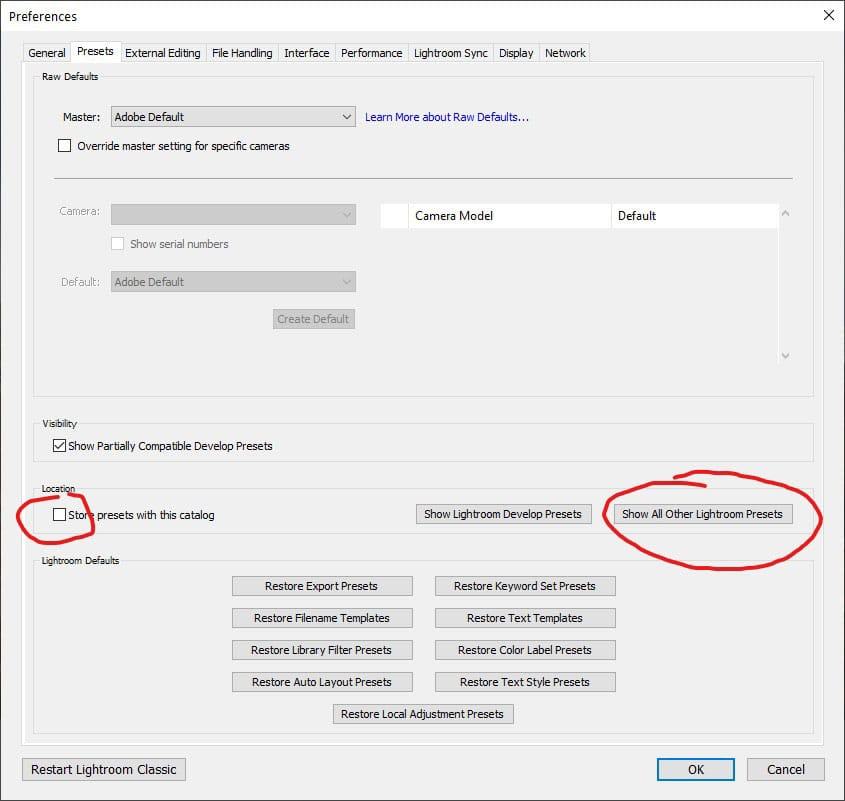The image size is (845, 801).
Task: Click Show Lightroom Develop Presets button
Action: click(502, 514)
